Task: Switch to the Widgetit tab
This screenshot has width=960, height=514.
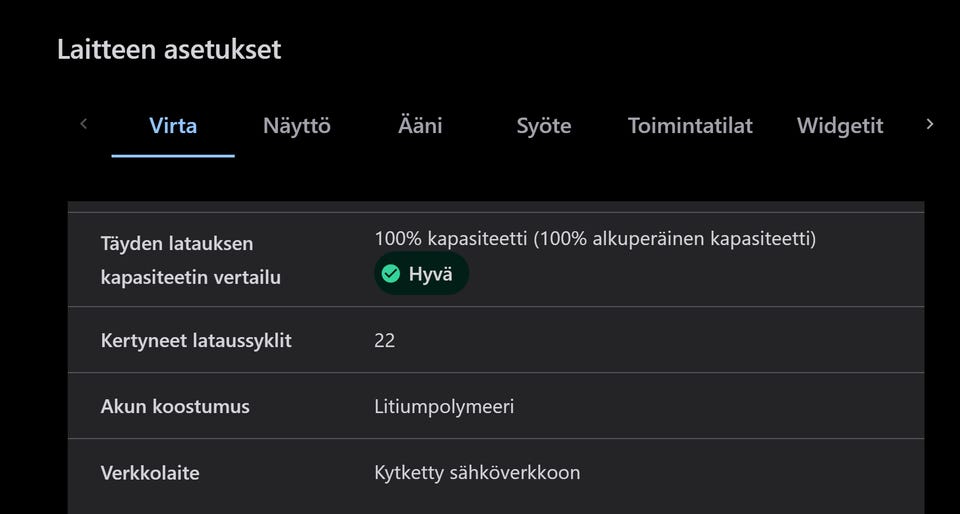Action: pos(839,126)
